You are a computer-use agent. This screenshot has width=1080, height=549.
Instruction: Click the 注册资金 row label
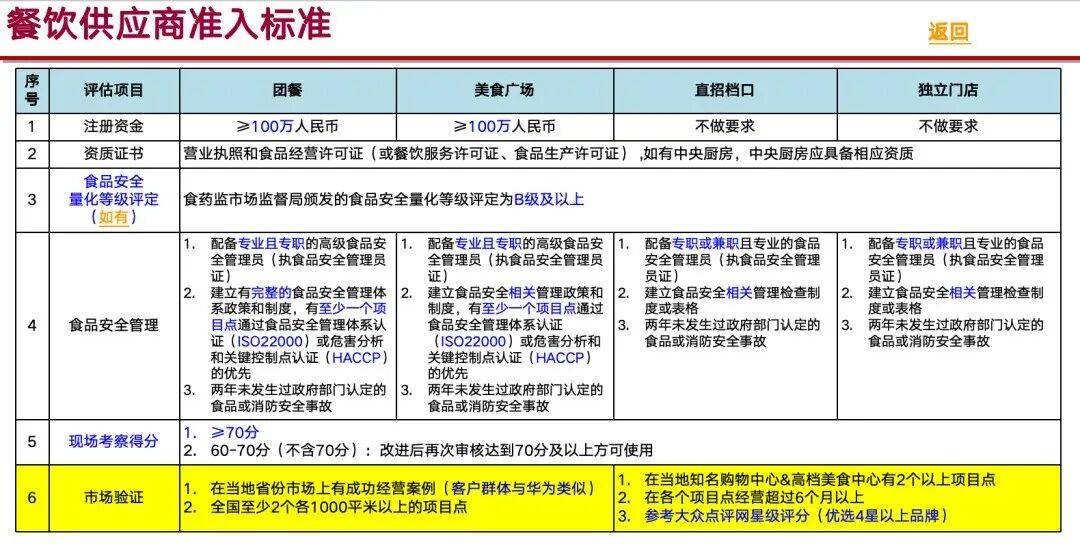(113, 127)
